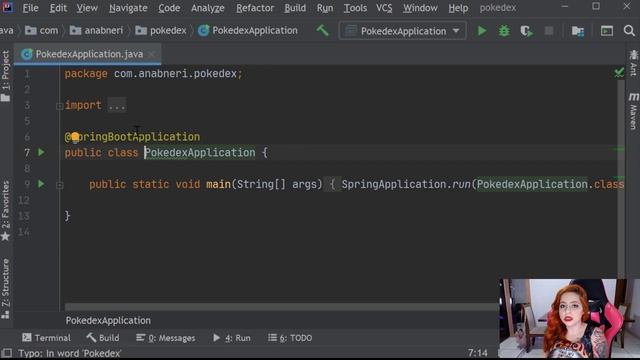This screenshot has width=640, height=360.
Task: Open the File menu
Action: (30, 8)
